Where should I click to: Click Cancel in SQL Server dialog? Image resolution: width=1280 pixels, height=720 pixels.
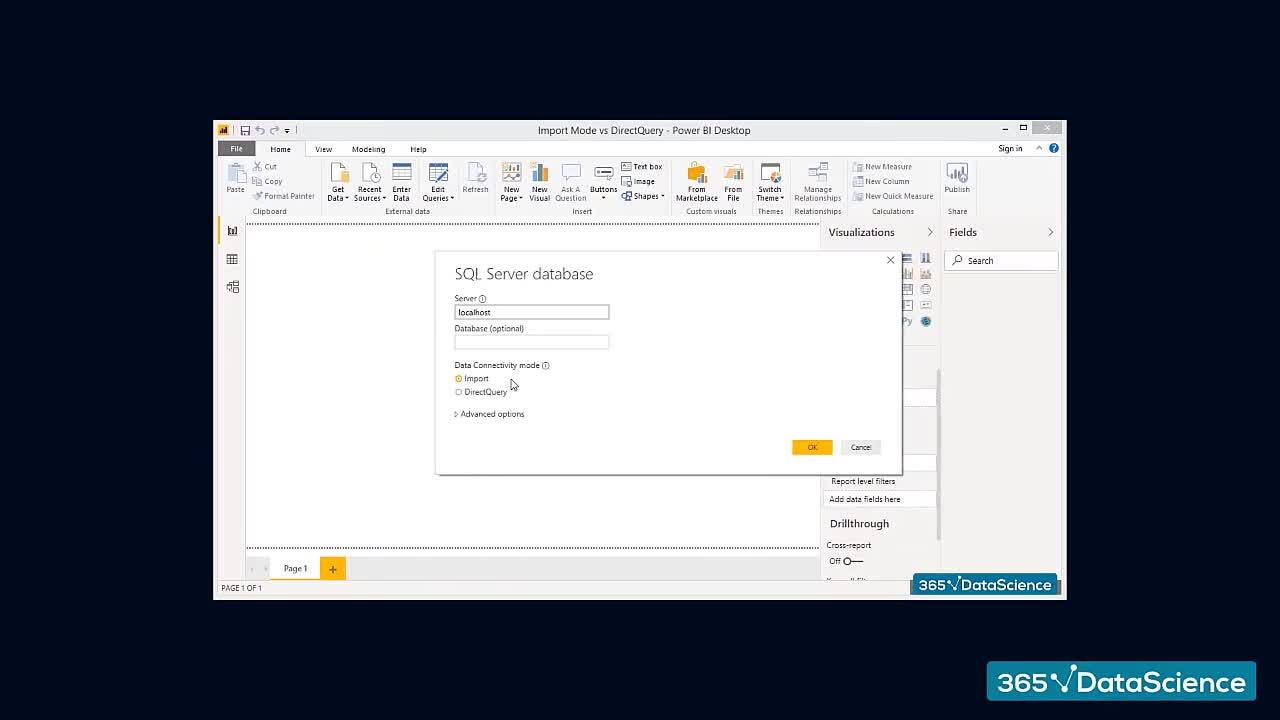(x=861, y=447)
